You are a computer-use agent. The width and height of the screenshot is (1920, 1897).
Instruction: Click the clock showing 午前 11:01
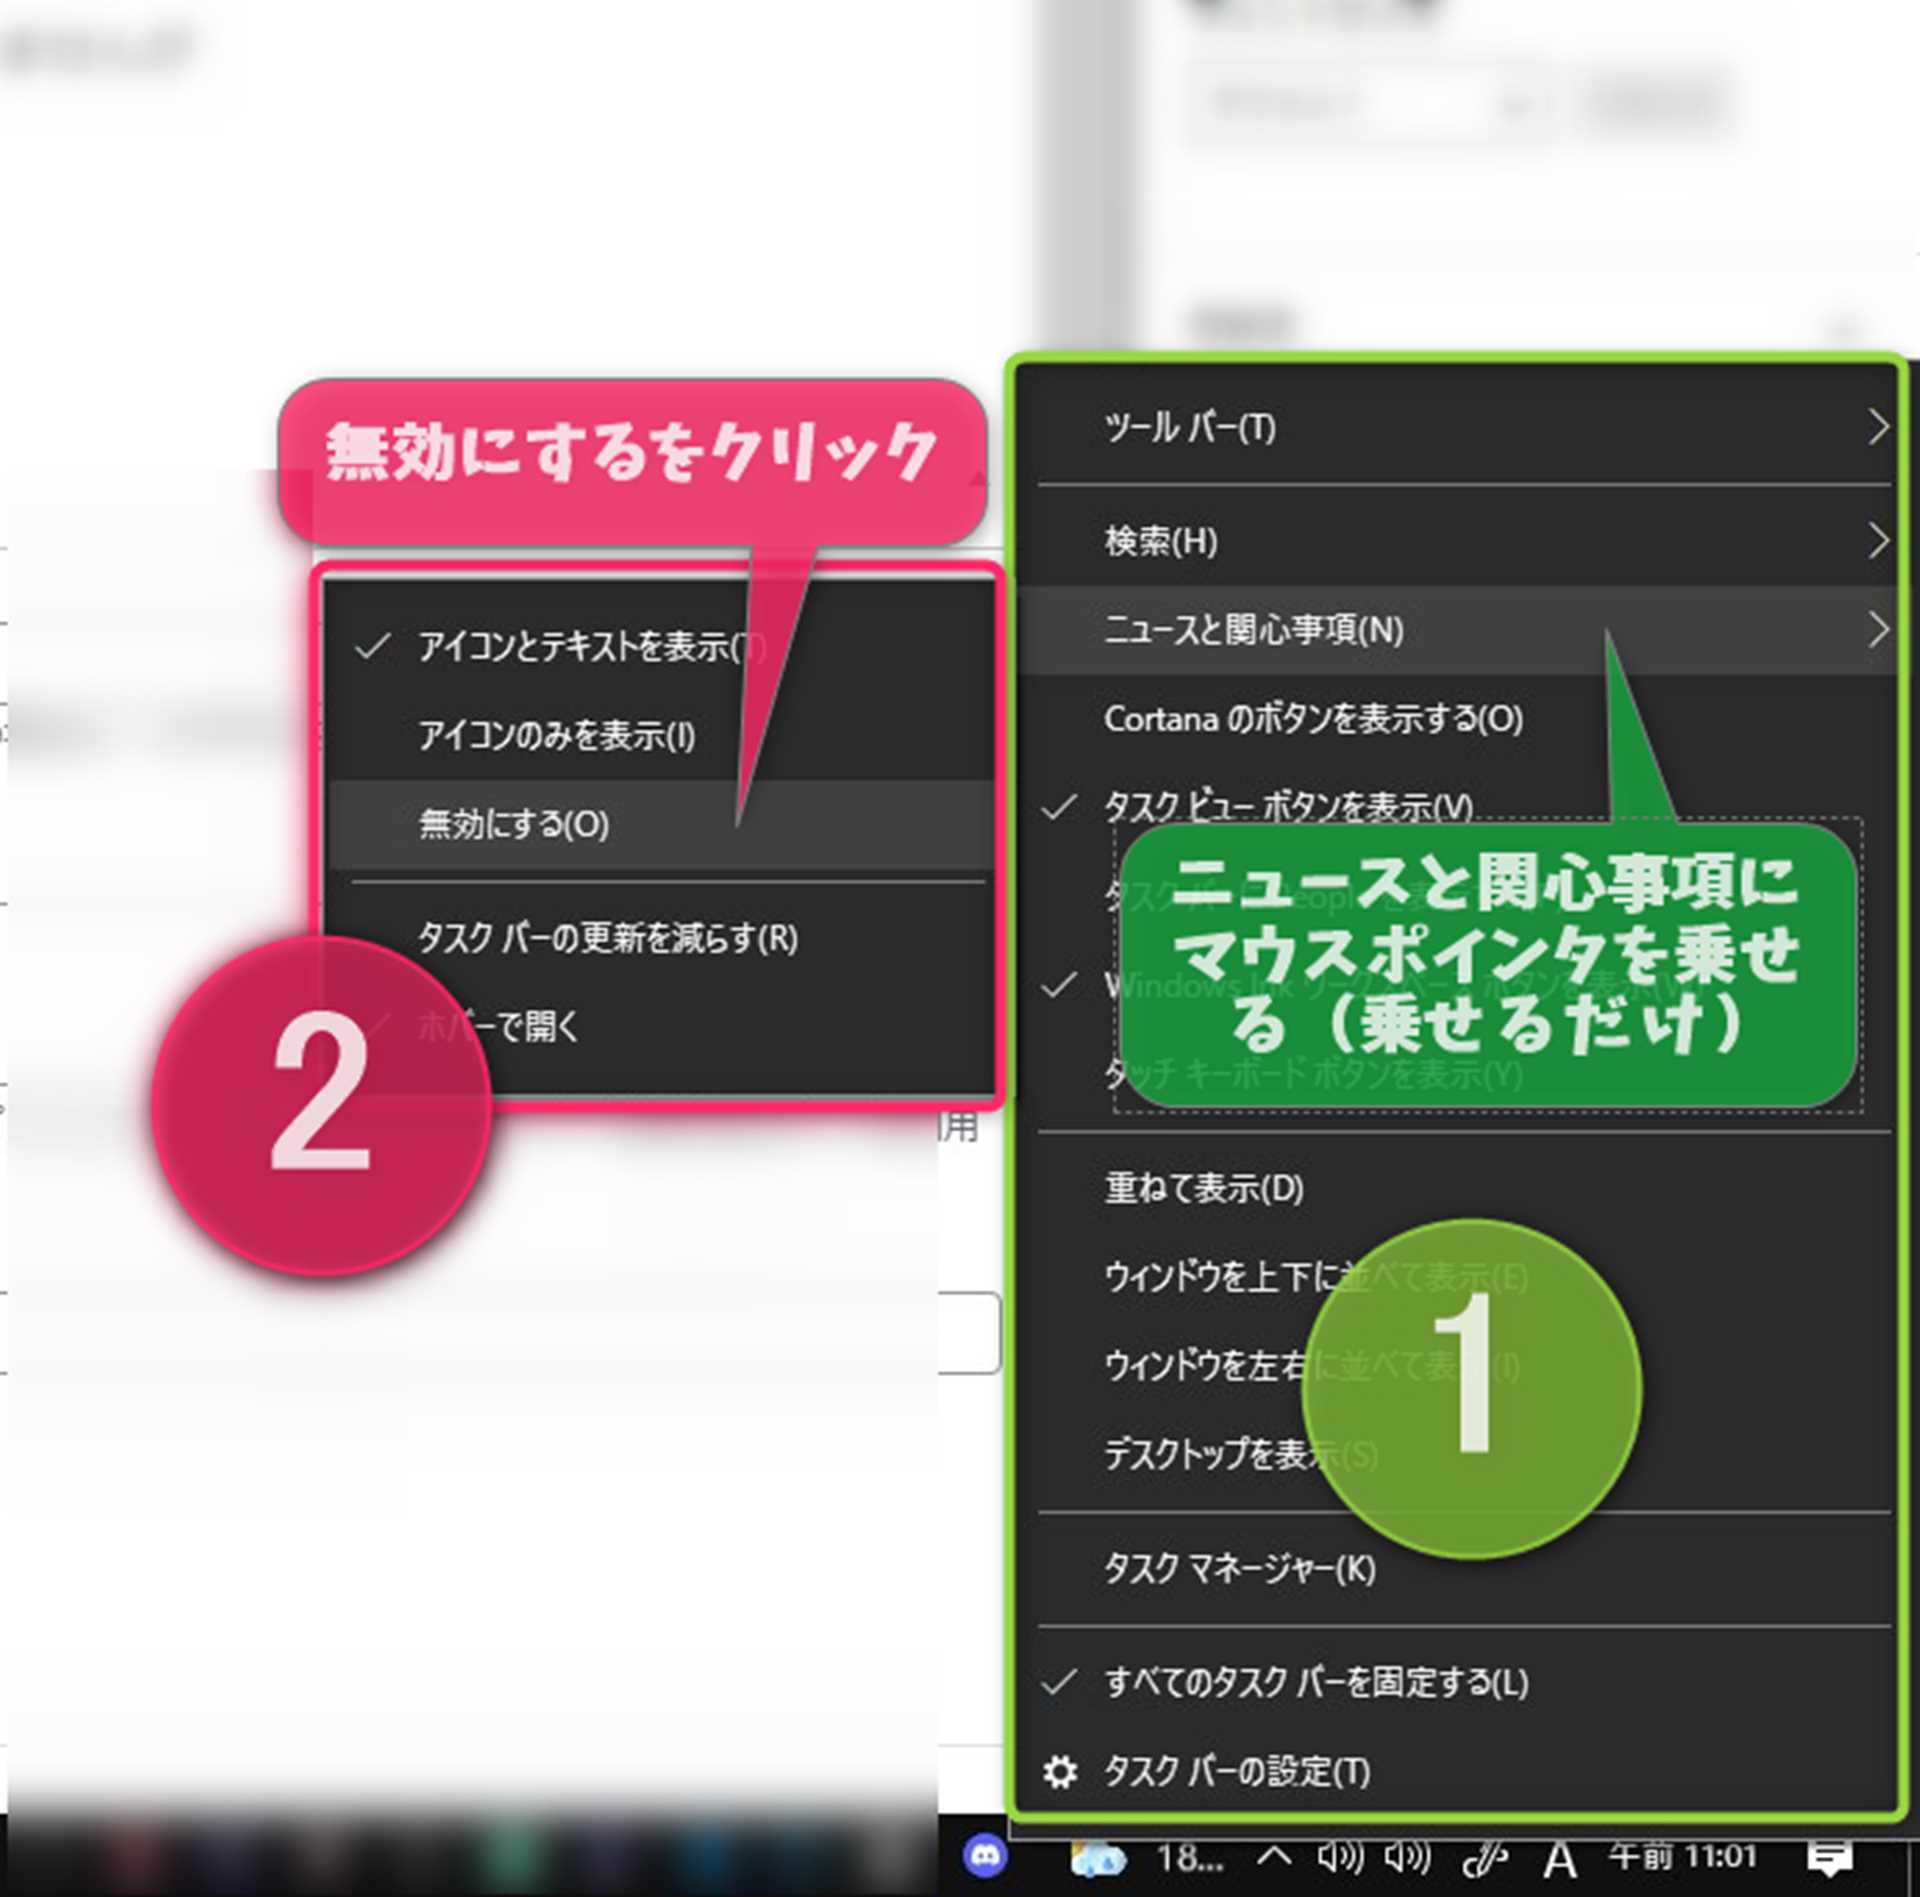click(1683, 1857)
